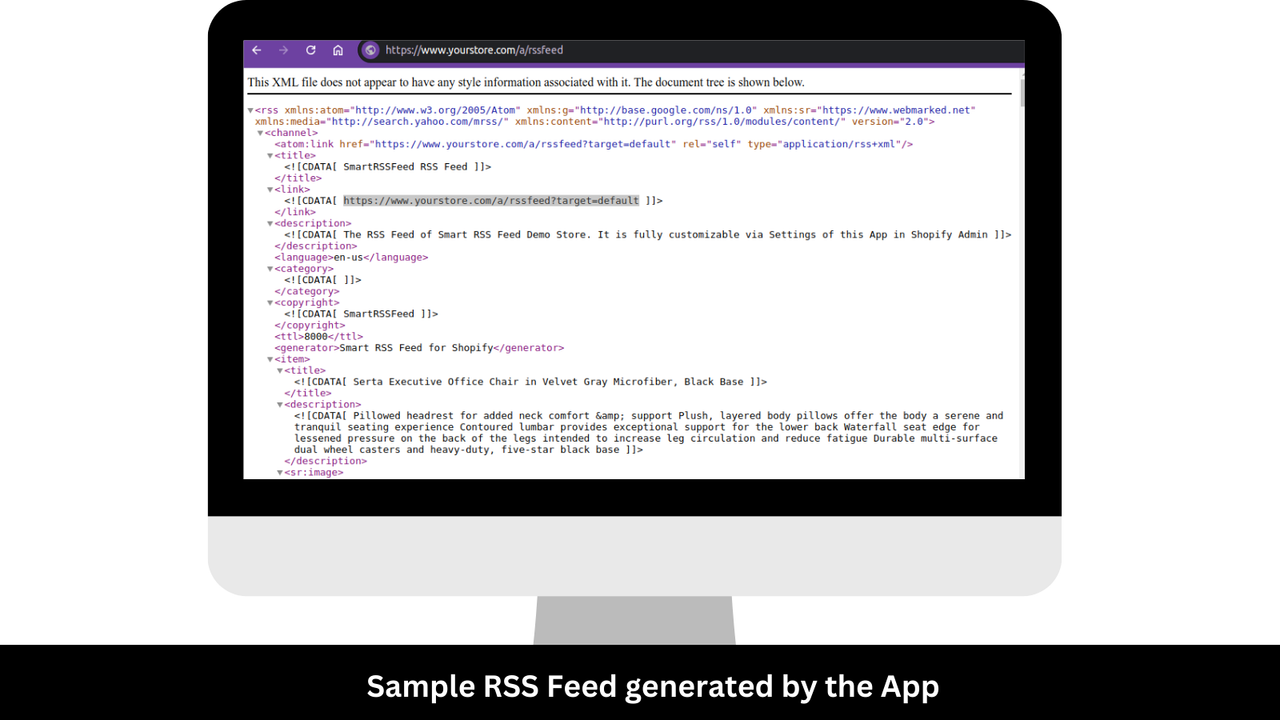Click the browser forward navigation arrow
The height and width of the screenshot is (720, 1280).
click(283, 50)
